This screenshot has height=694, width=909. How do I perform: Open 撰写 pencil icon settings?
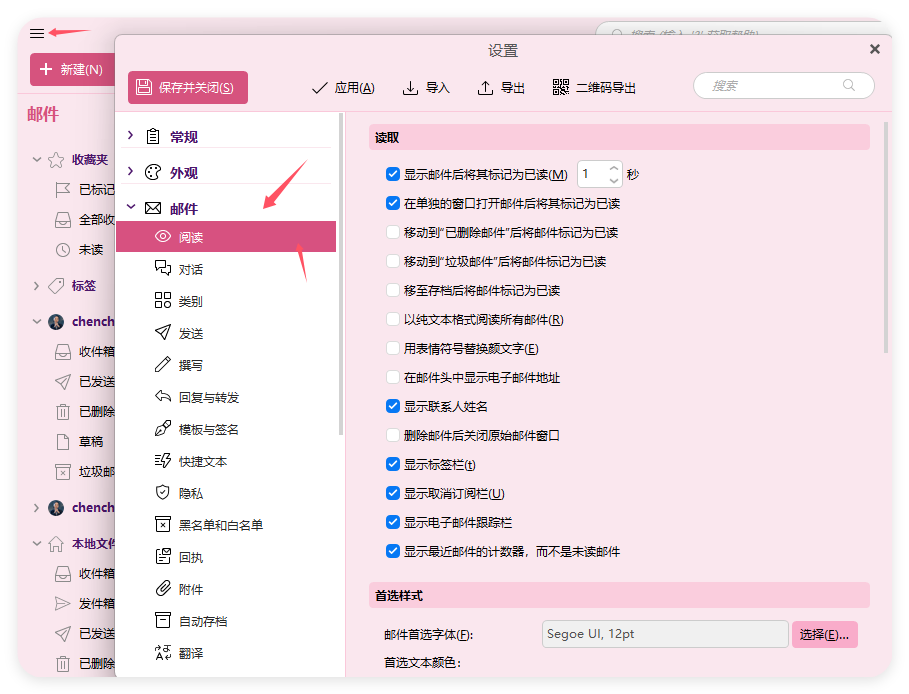(163, 364)
